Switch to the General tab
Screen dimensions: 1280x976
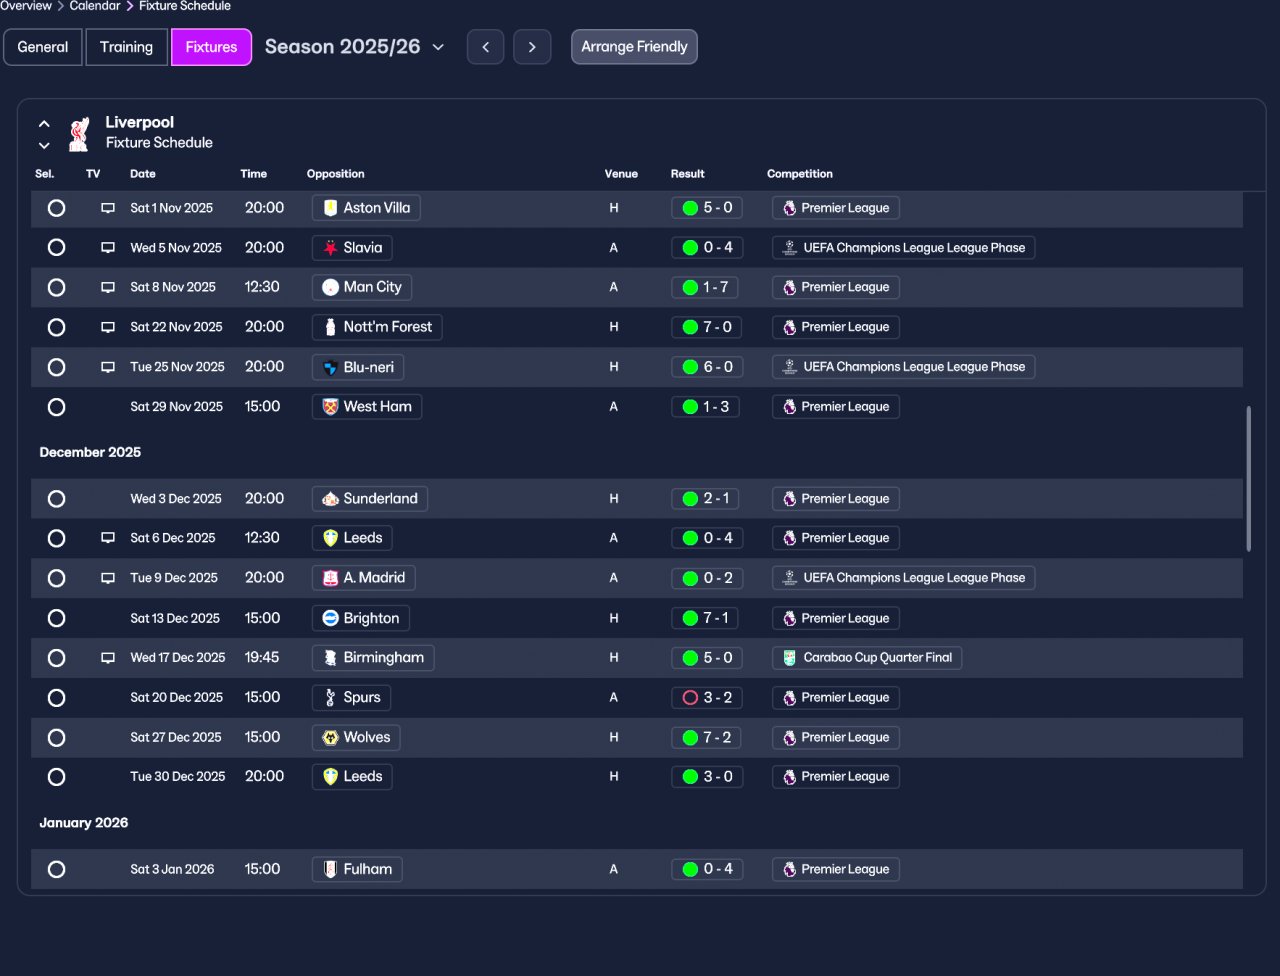[43, 47]
